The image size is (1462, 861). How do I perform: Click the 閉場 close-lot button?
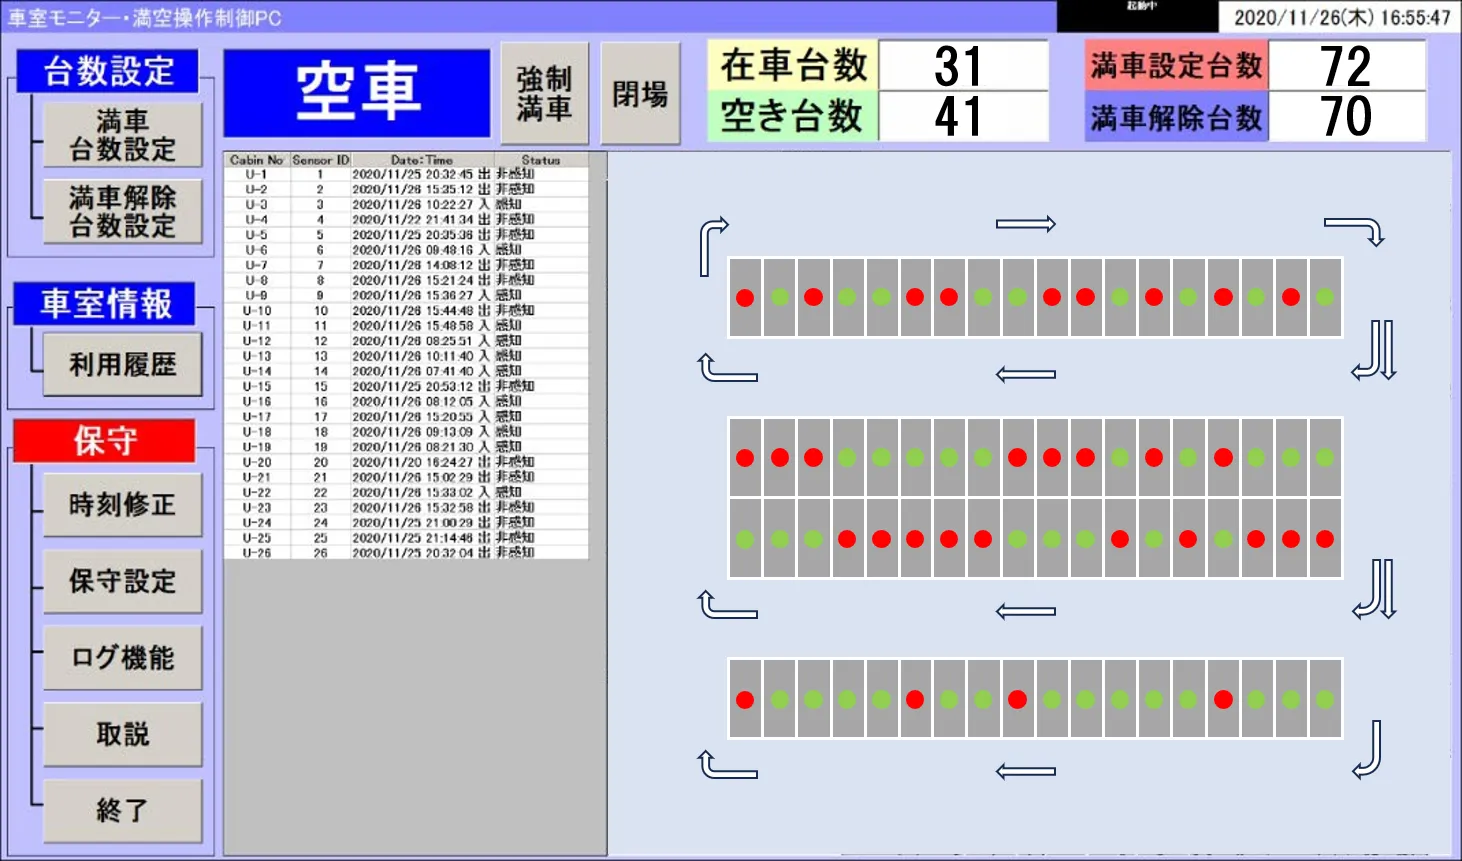click(x=640, y=94)
